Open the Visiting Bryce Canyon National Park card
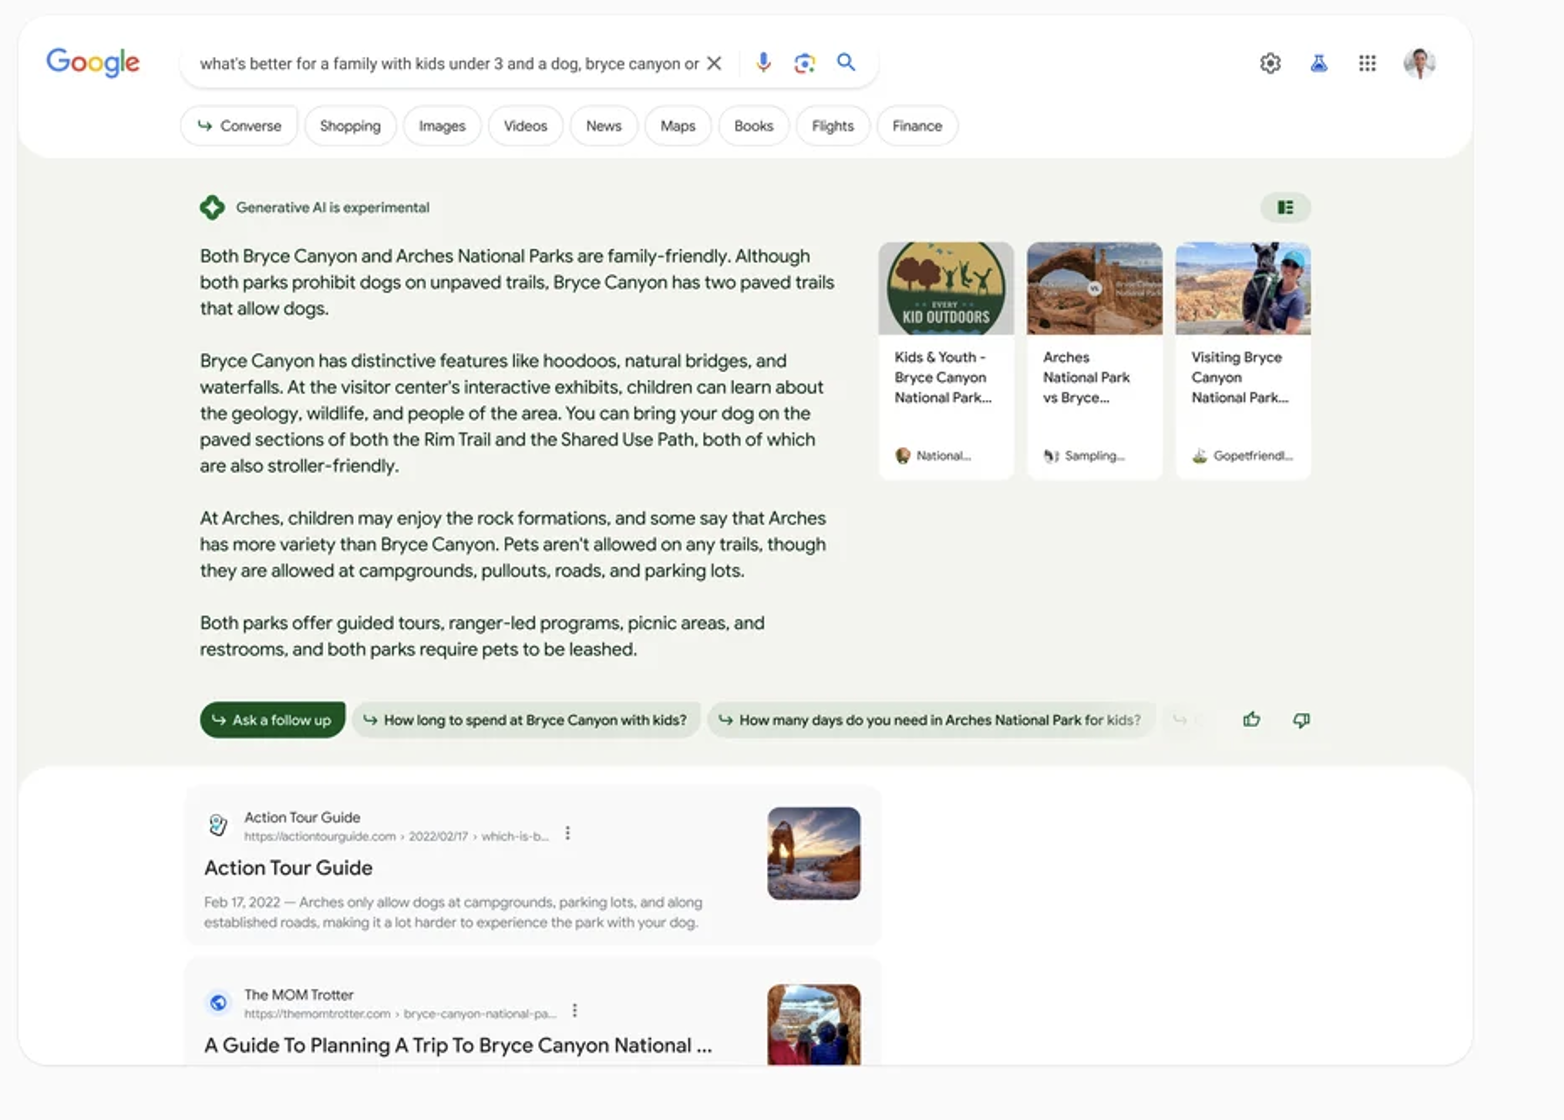Screen dimensions: 1564x1120 point(1243,360)
